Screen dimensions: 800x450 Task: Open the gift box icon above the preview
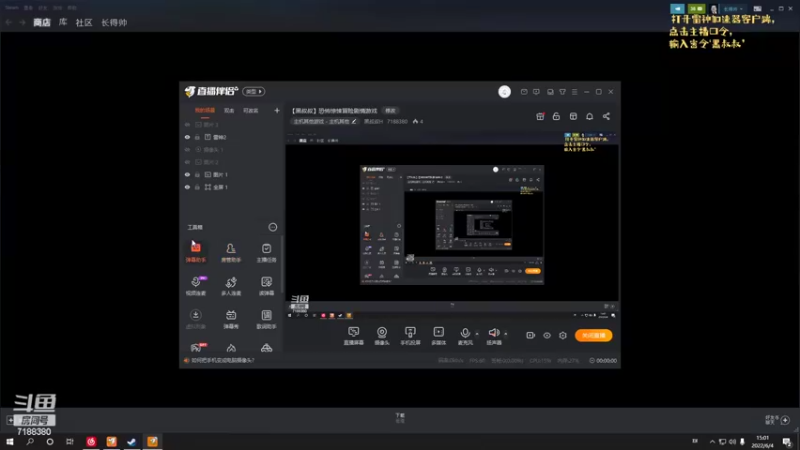click(540, 116)
